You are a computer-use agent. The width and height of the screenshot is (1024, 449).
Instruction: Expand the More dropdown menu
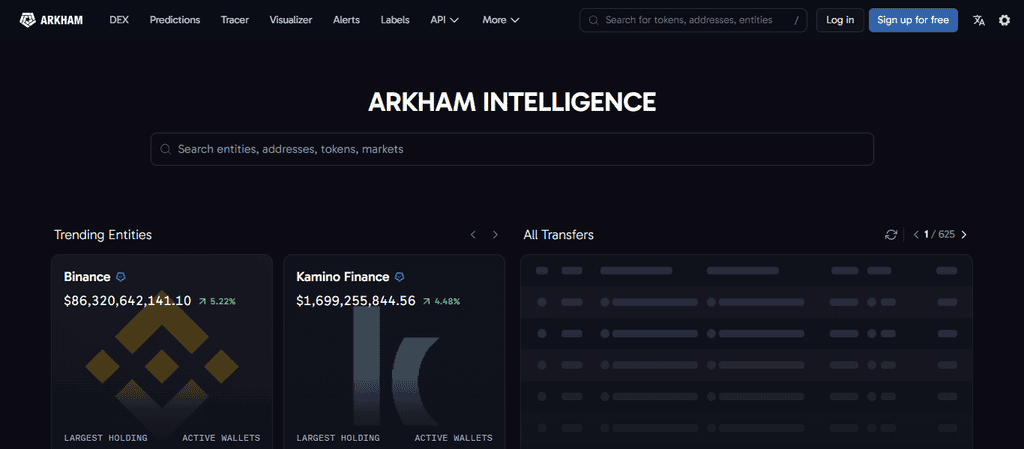[501, 20]
